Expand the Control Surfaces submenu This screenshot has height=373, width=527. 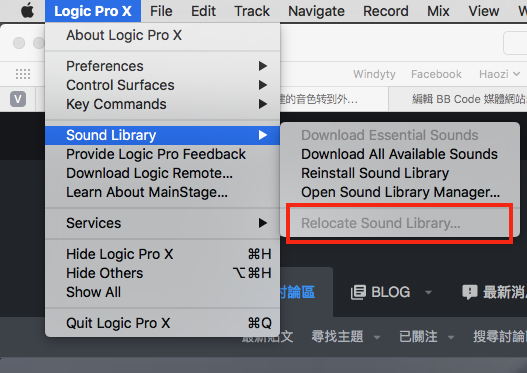(x=162, y=85)
